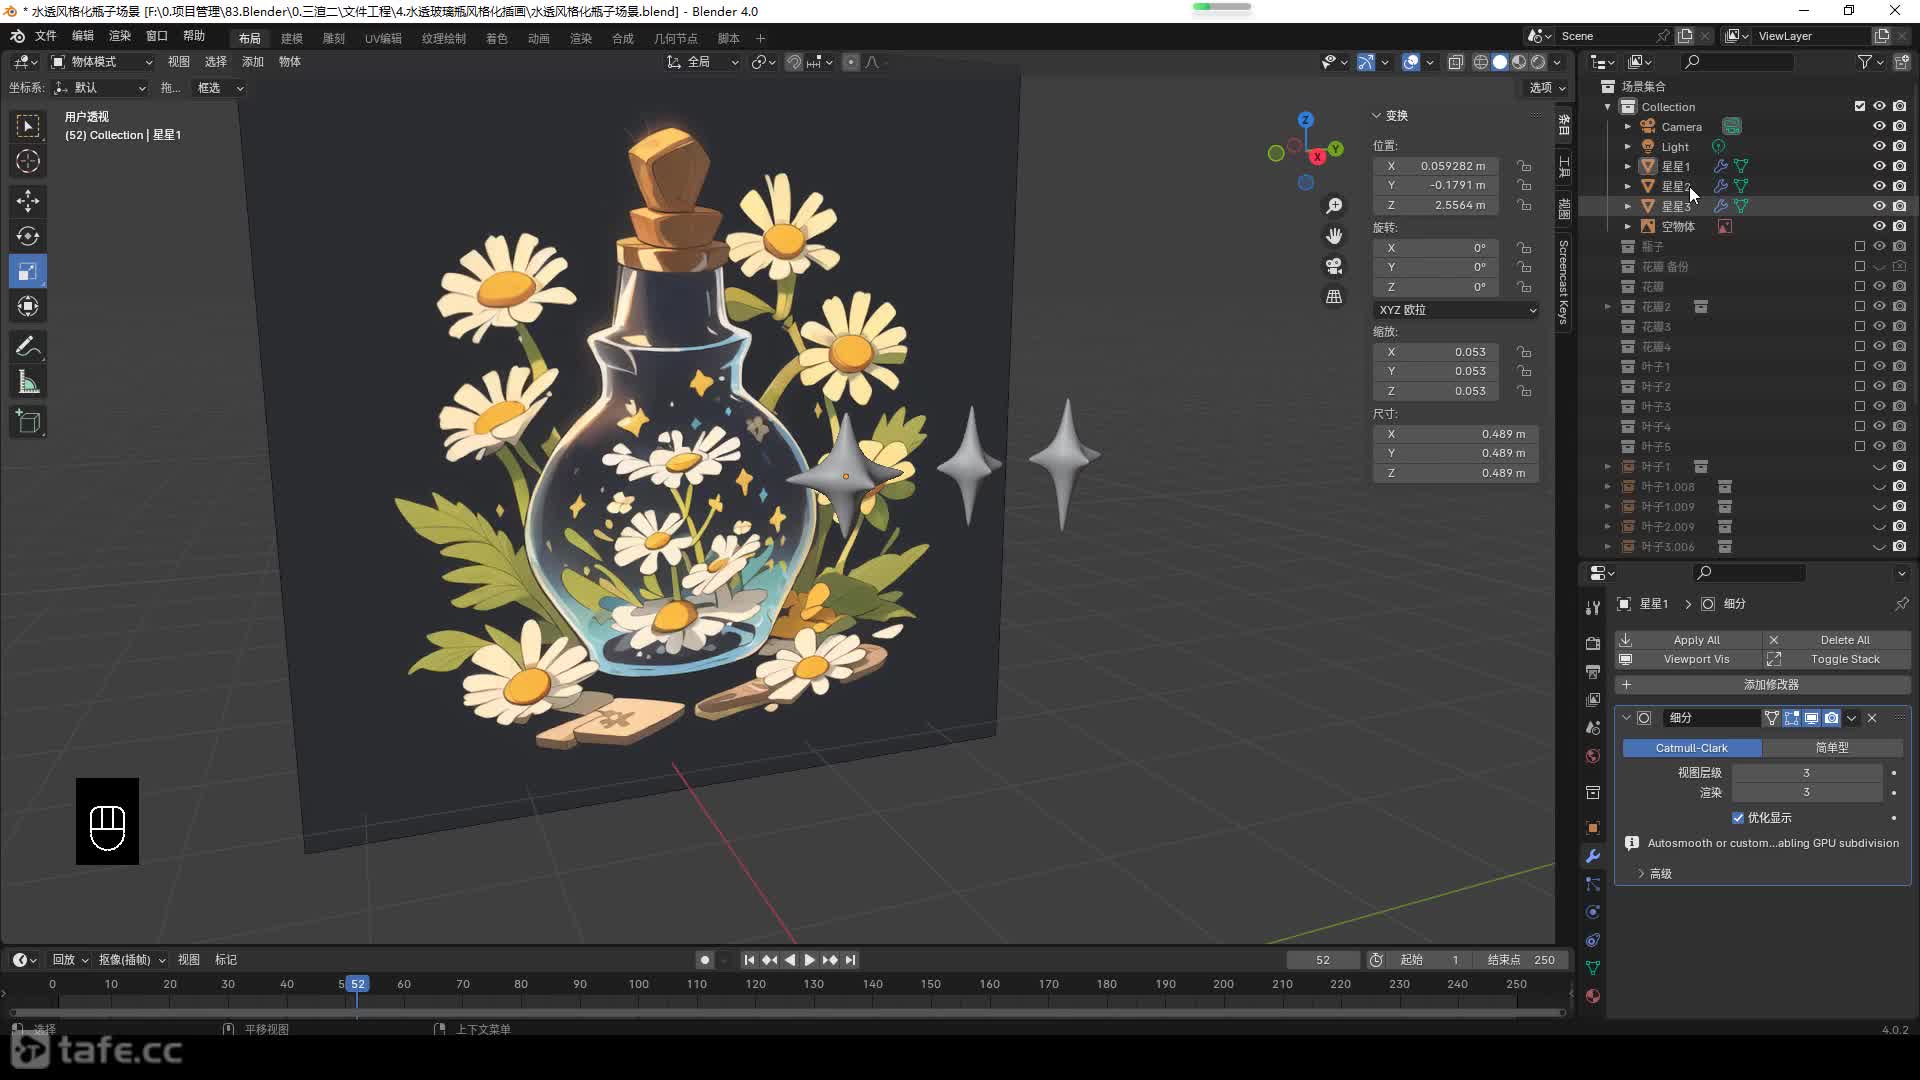Switch to the 几何节点 workspace tab
The height and width of the screenshot is (1080, 1920).
[x=676, y=38]
